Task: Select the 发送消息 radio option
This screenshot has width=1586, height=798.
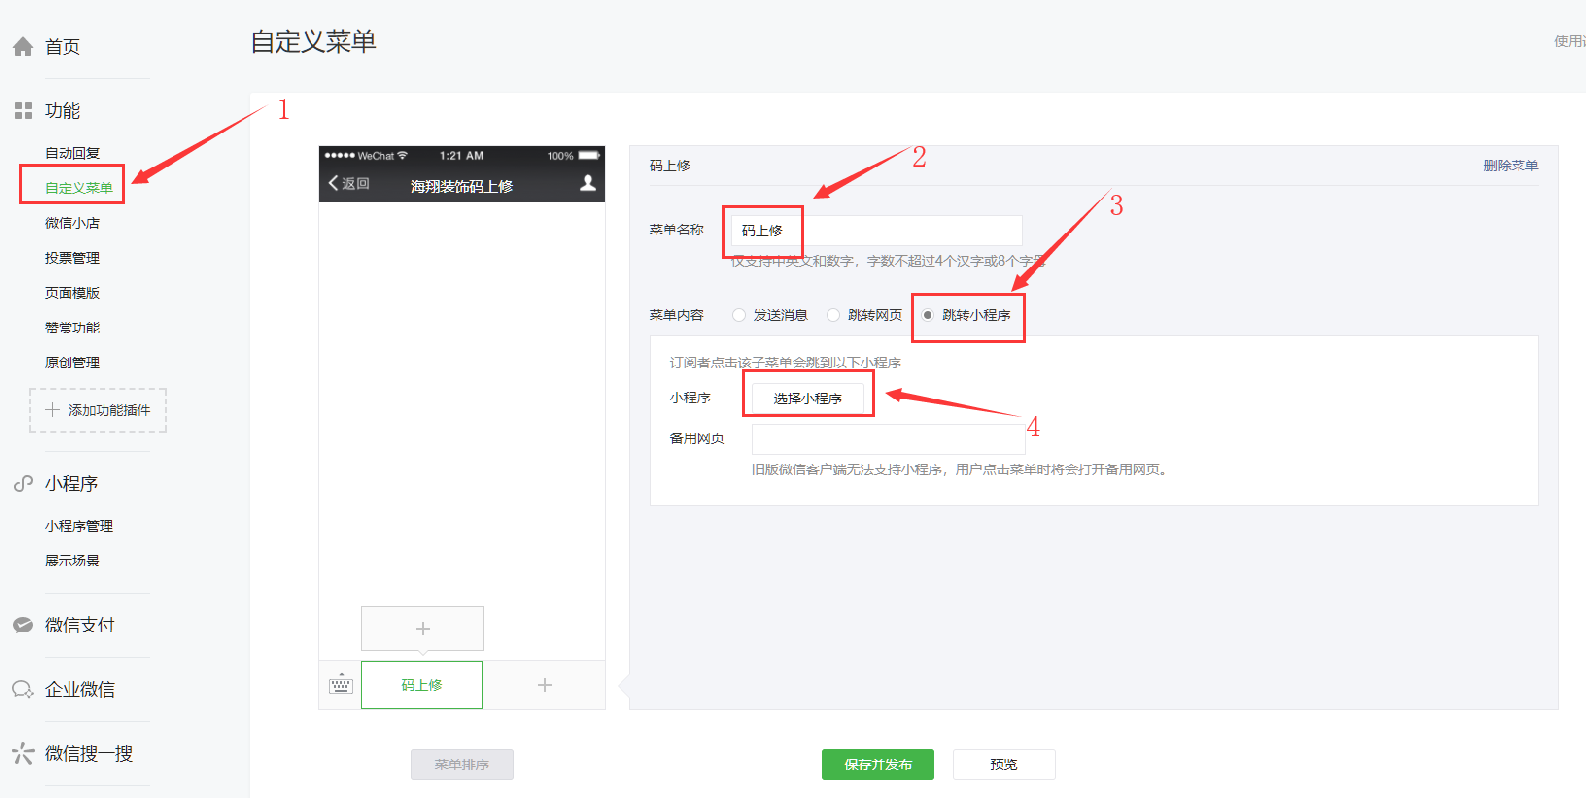Action: 739,315
